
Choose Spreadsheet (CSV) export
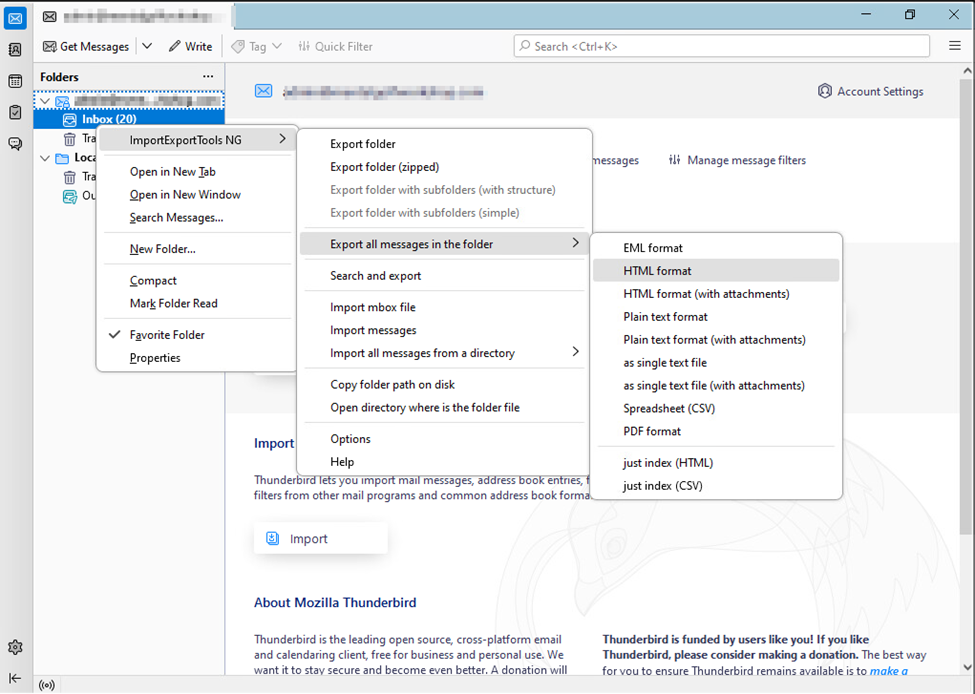[716, 409]
